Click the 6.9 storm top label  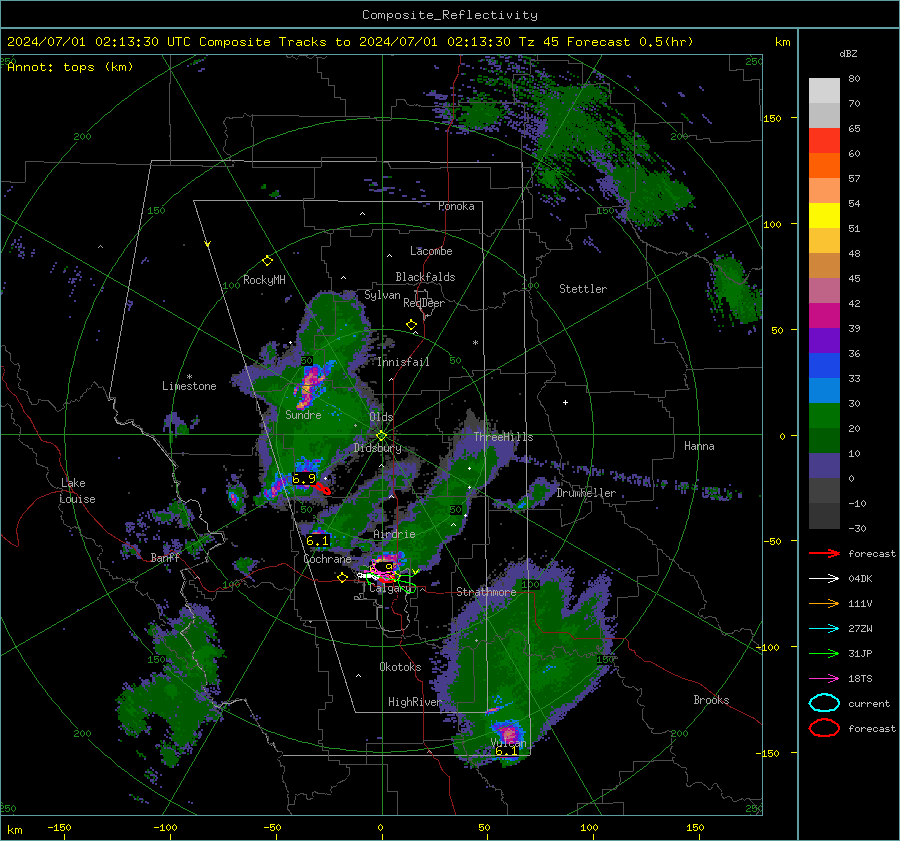pos(304,478)
